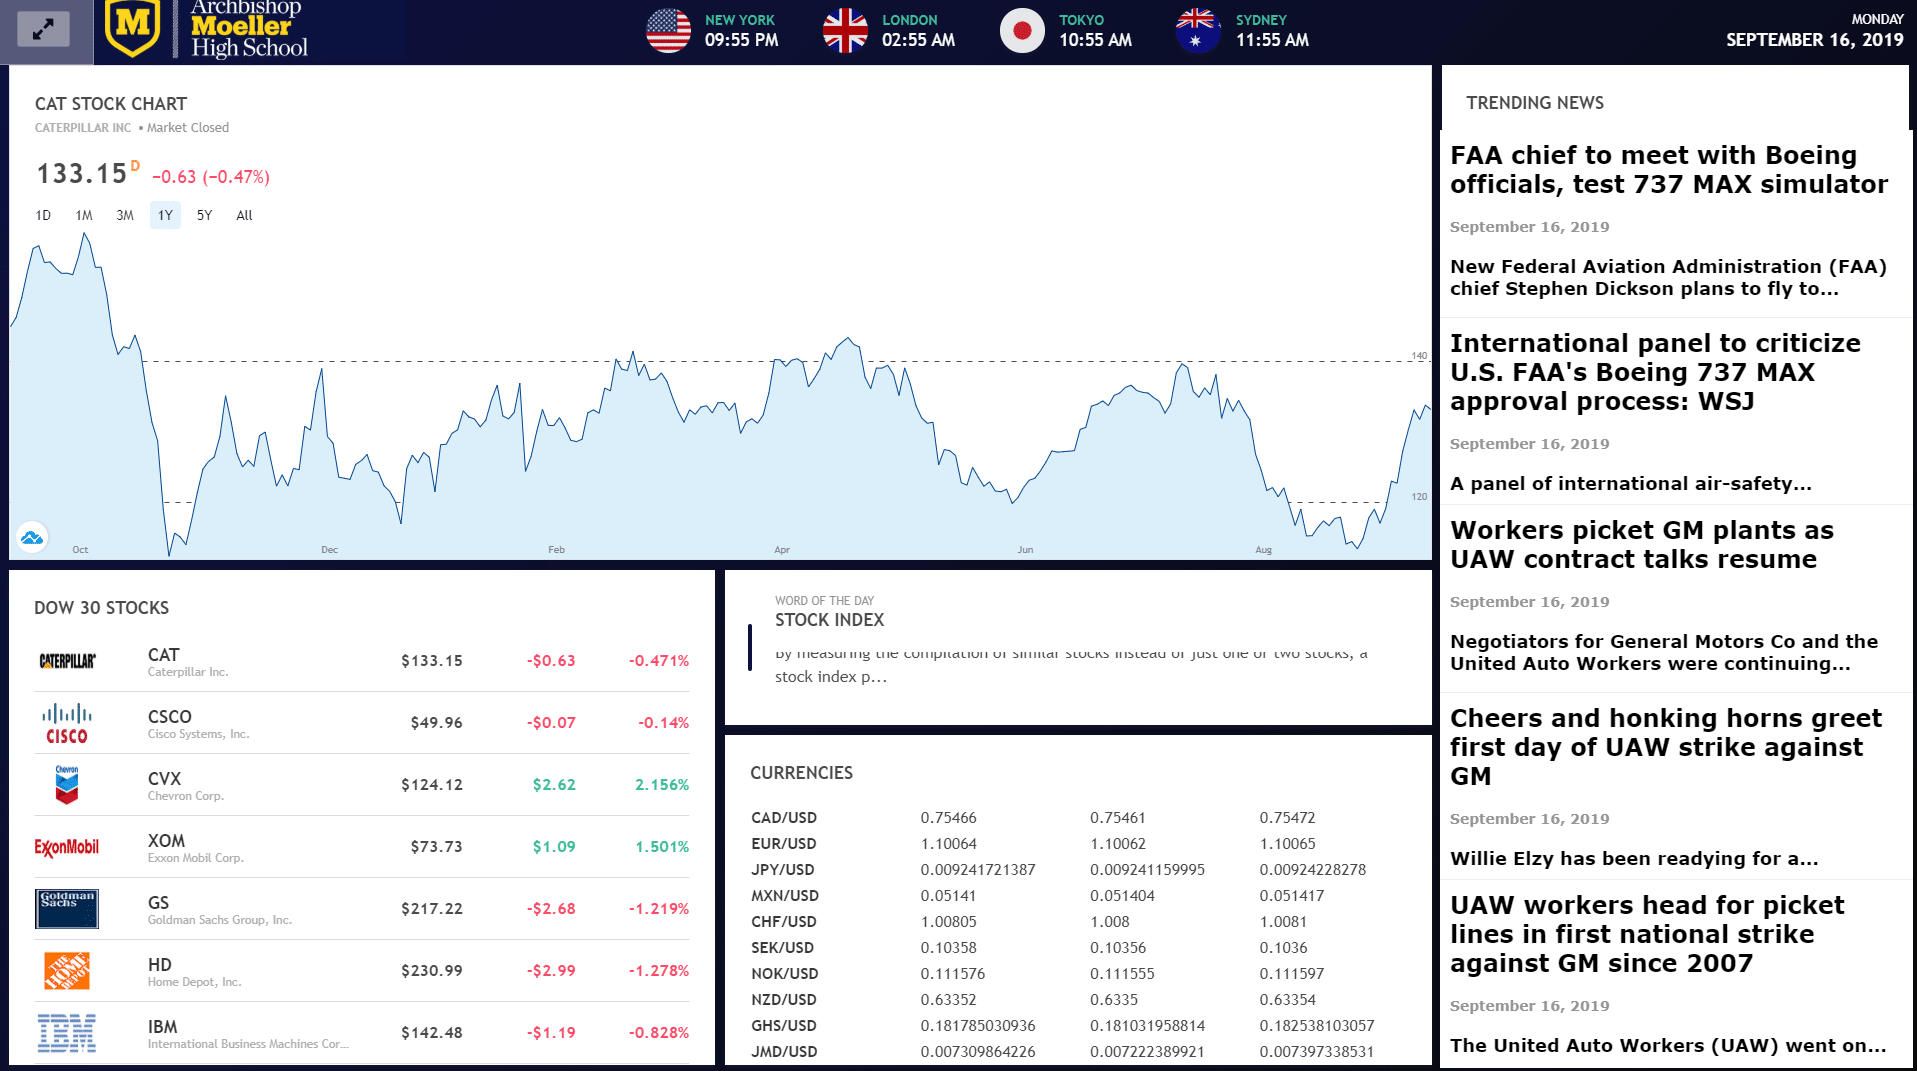This screenshot has height=1071, width=1917.
Task: Click the fullscreen expand arrows icon
Action: point(43,30)
